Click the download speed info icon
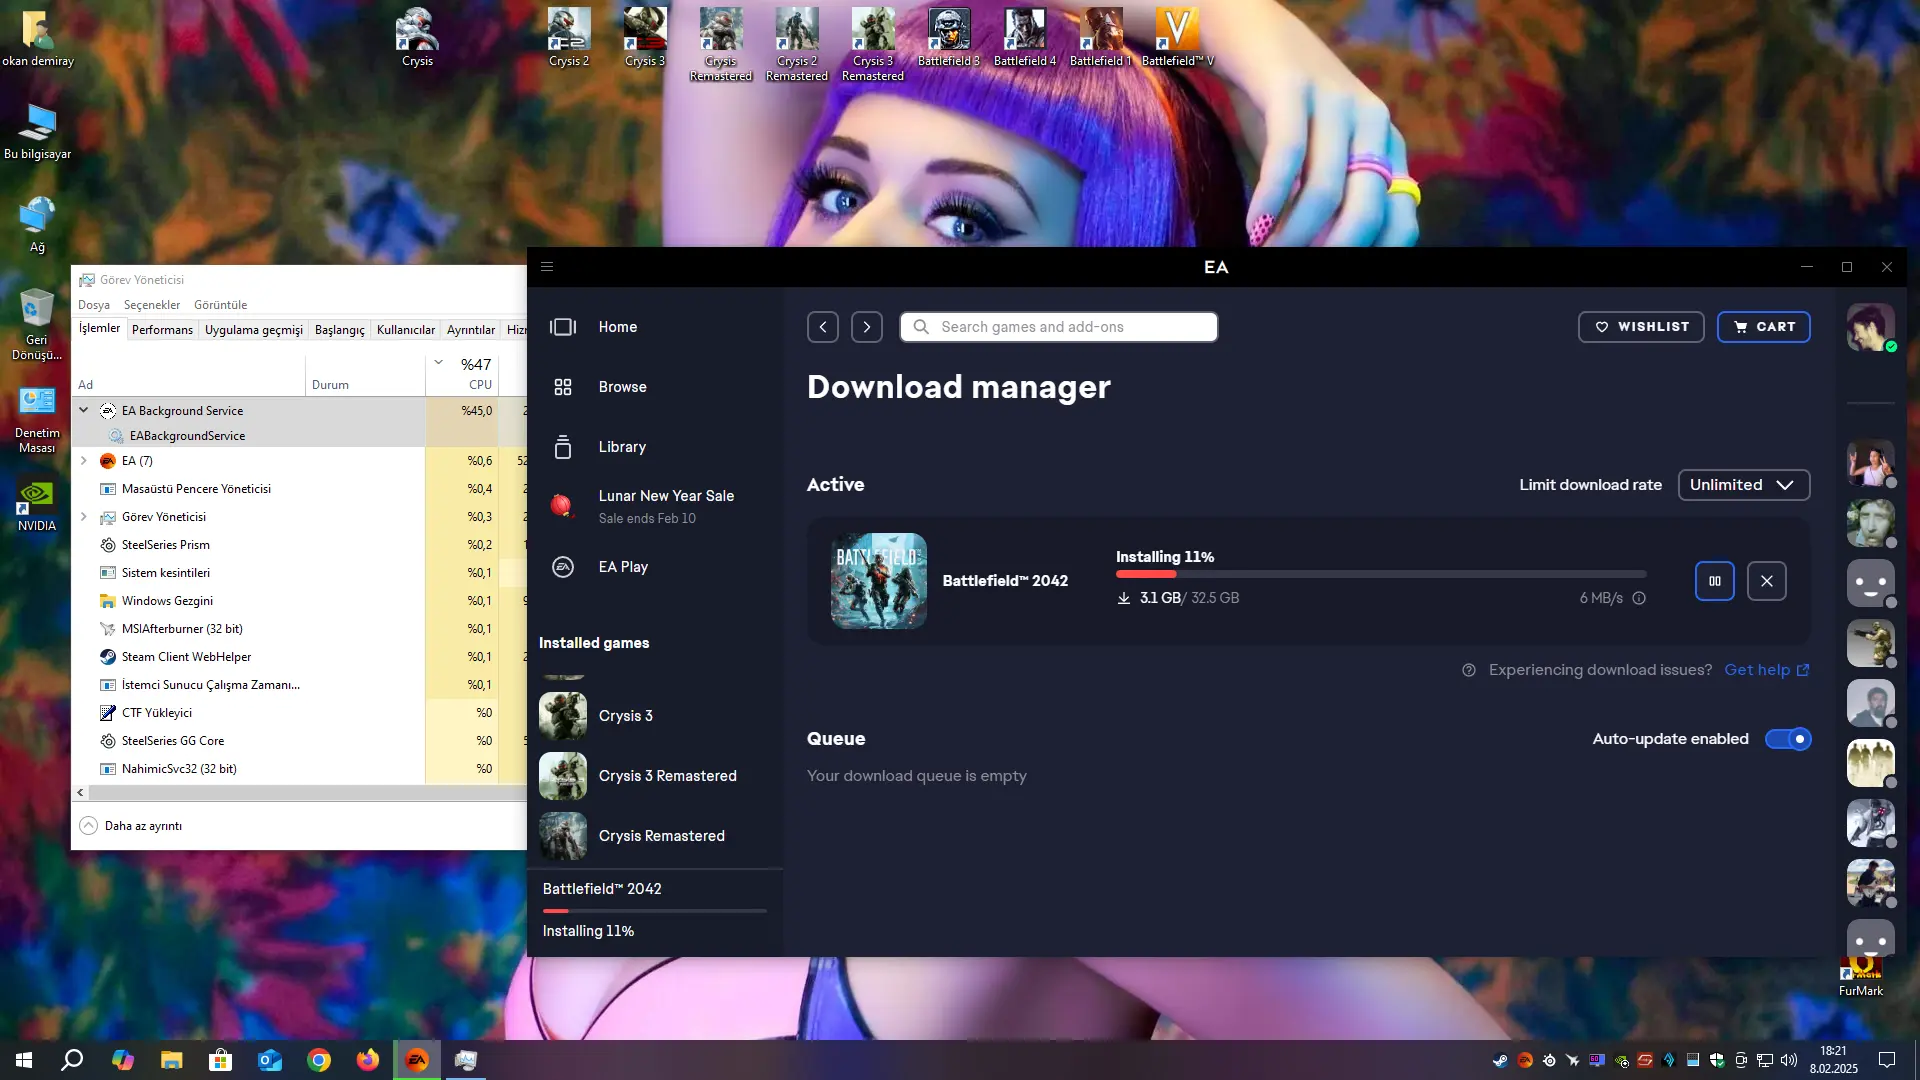The height and width of the screenshot is (1080, 1920). coord(1639,598)
